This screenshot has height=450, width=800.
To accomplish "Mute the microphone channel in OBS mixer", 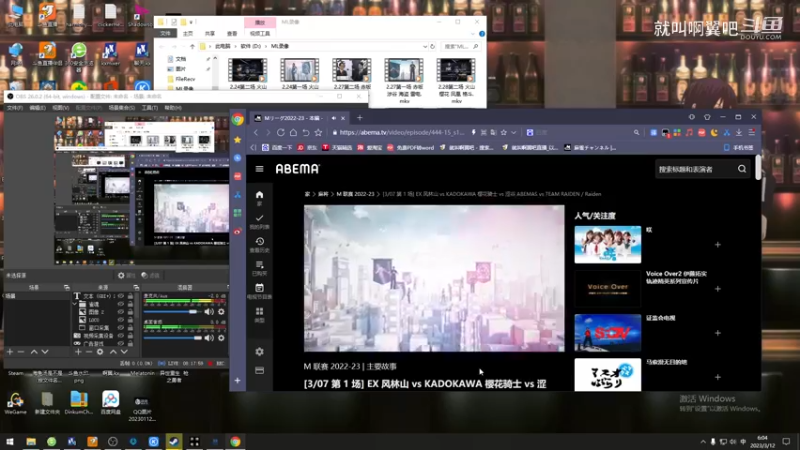I will click(209, 312).
